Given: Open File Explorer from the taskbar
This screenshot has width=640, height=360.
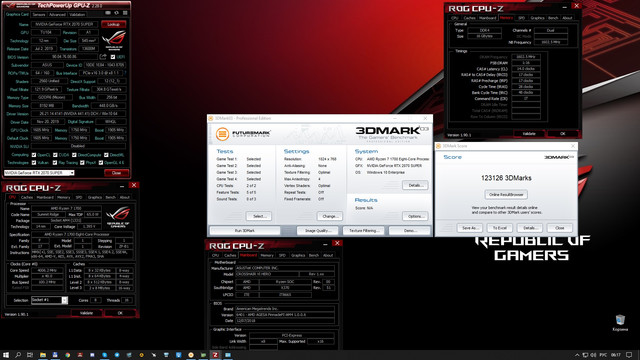Looking at the screenshot, I should pos(43,355).
